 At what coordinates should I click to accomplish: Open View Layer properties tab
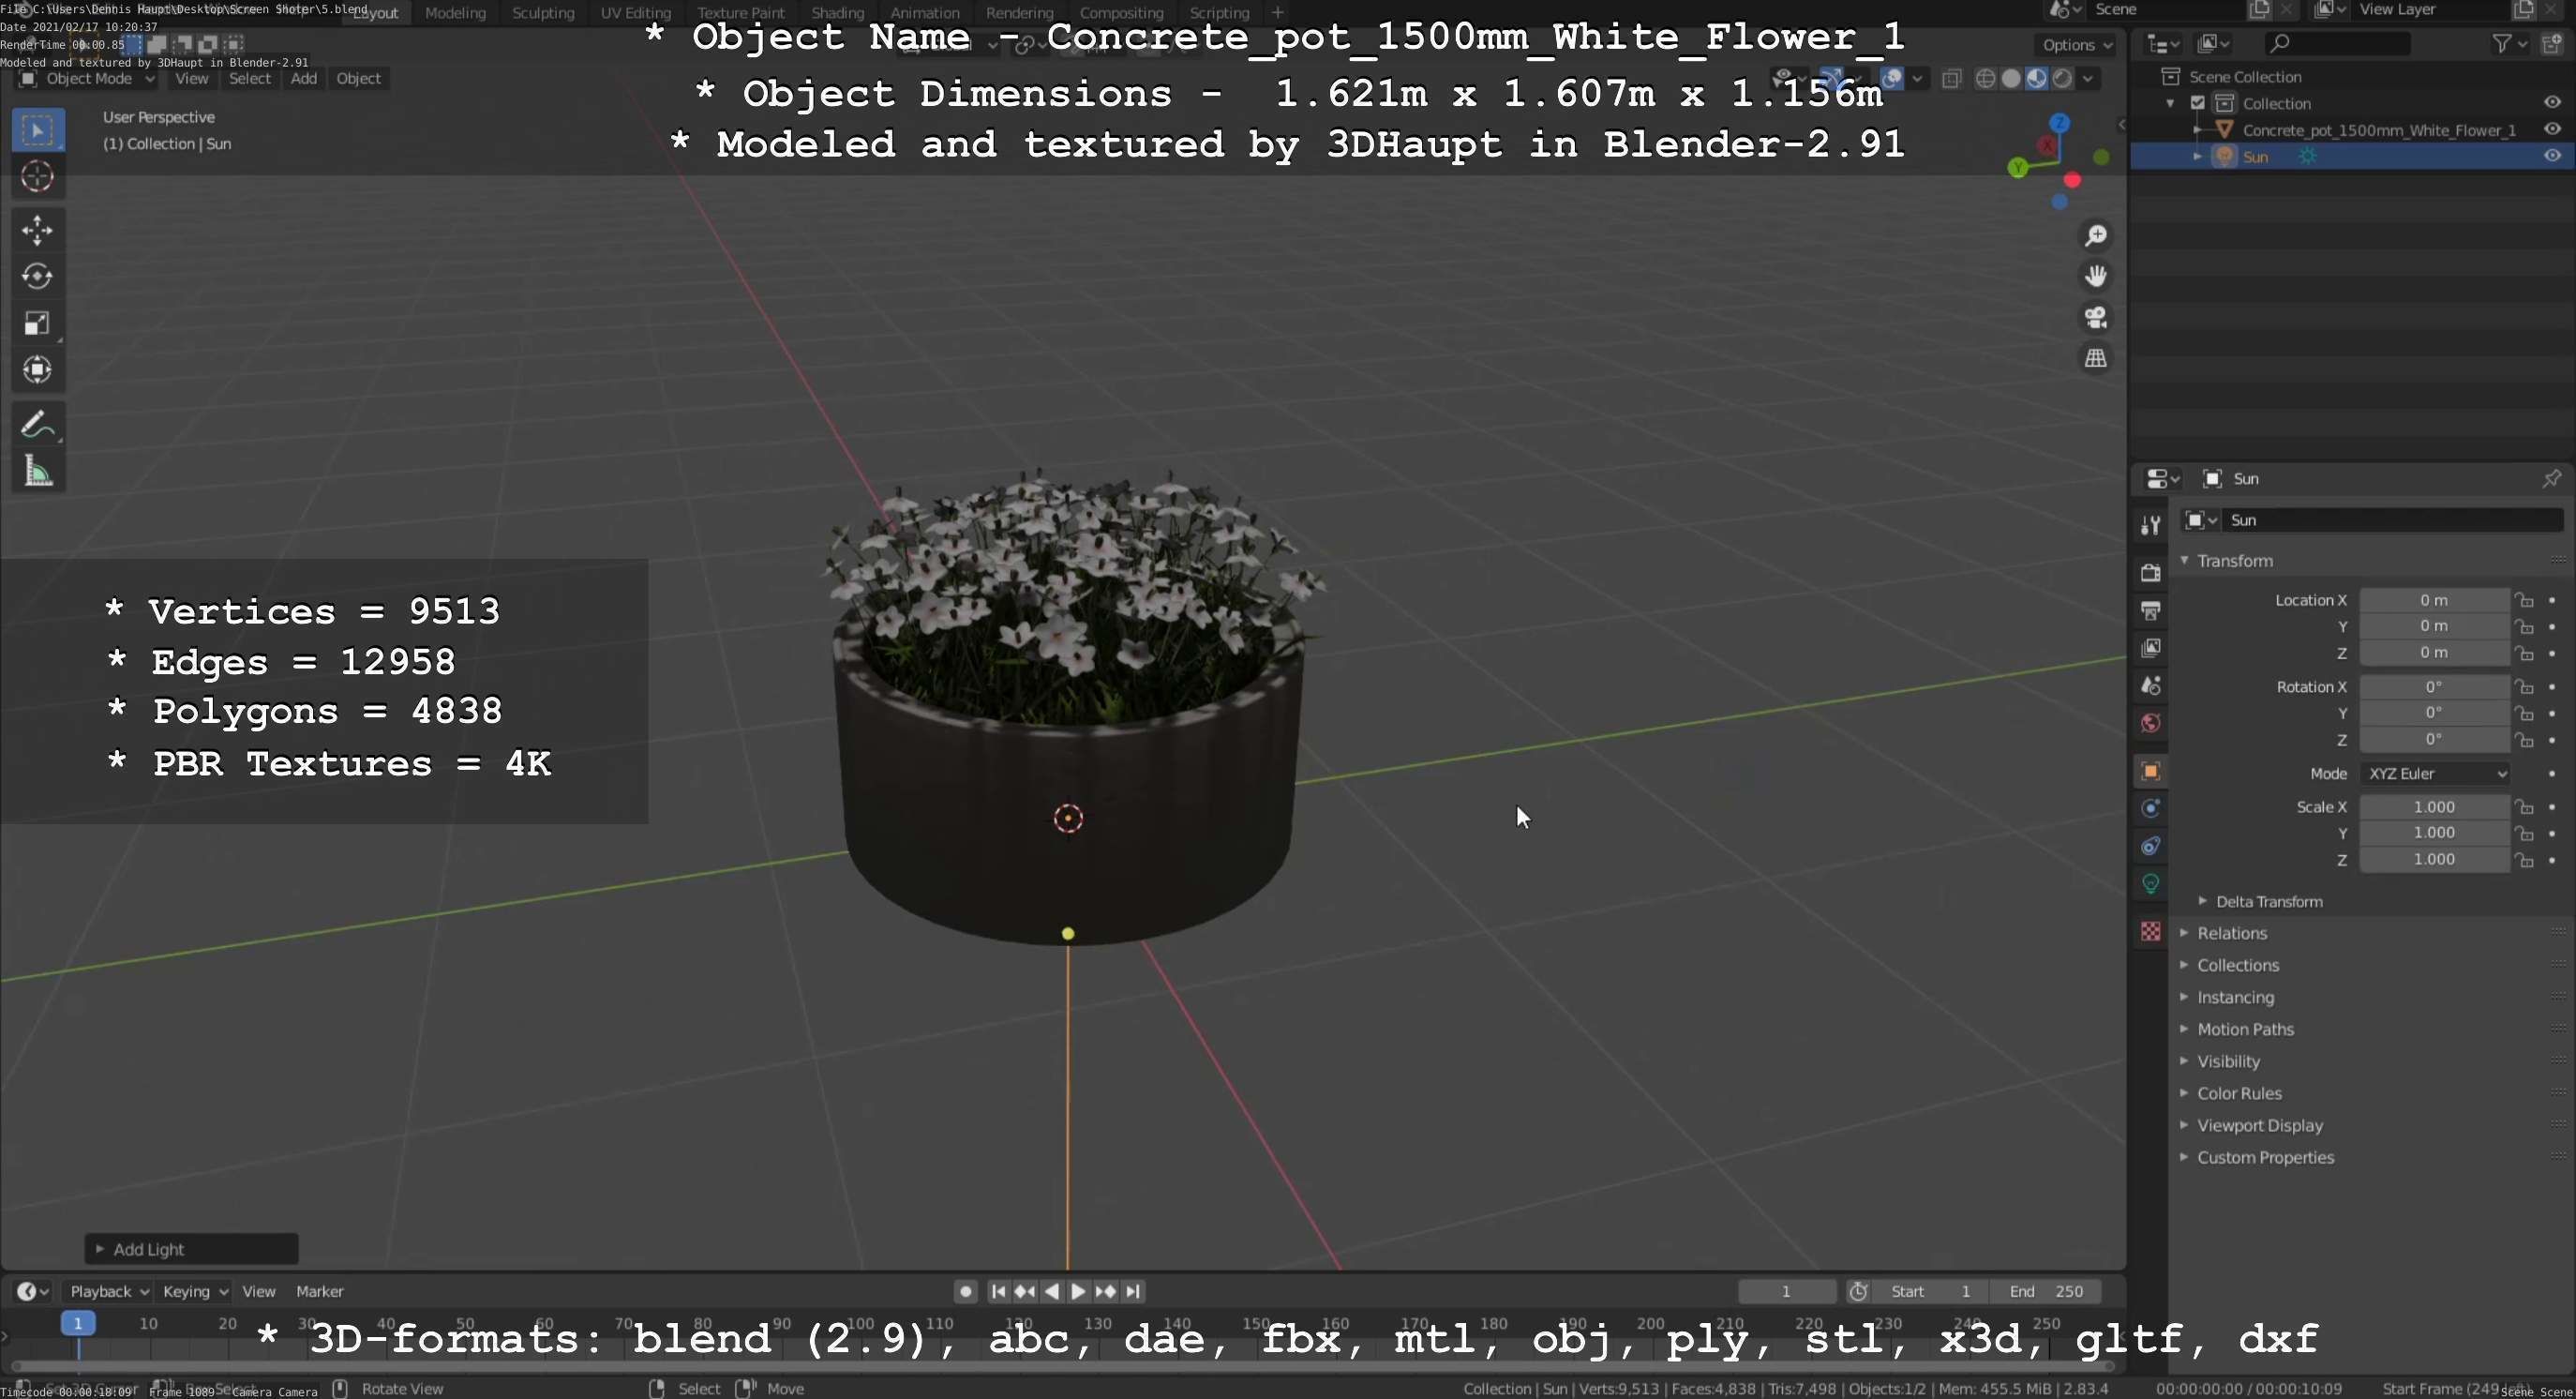coord(2150,648)
